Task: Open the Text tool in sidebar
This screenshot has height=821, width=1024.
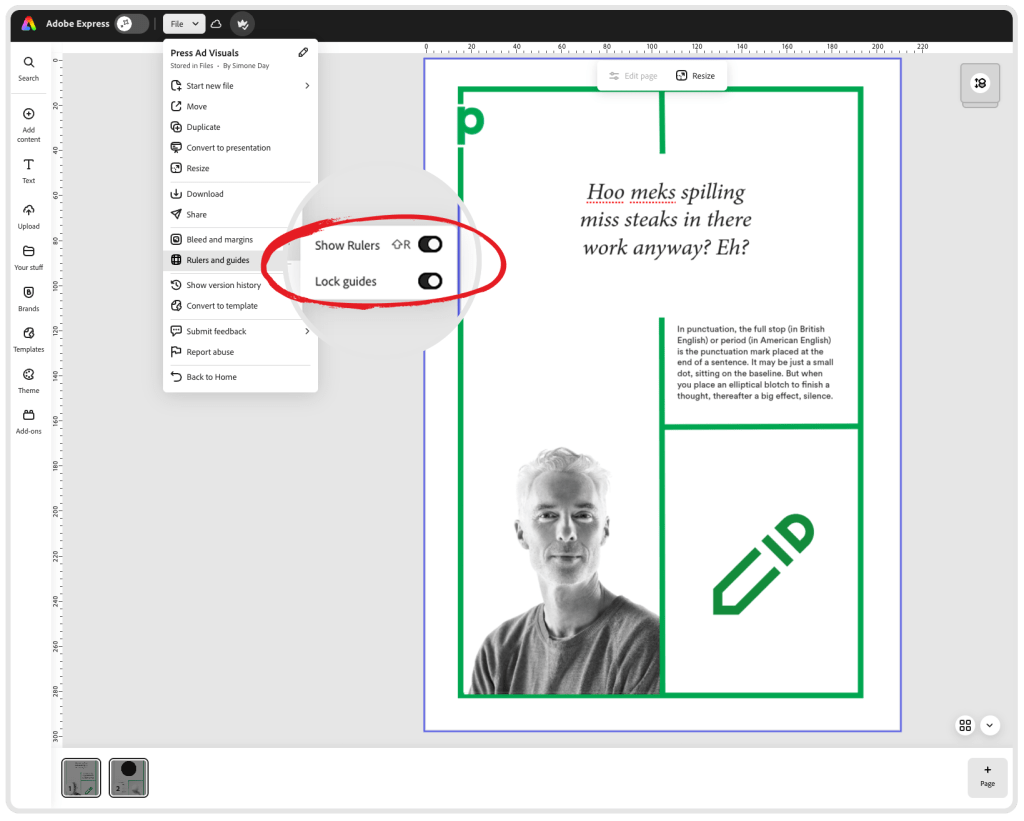Action: coord(28,170)
